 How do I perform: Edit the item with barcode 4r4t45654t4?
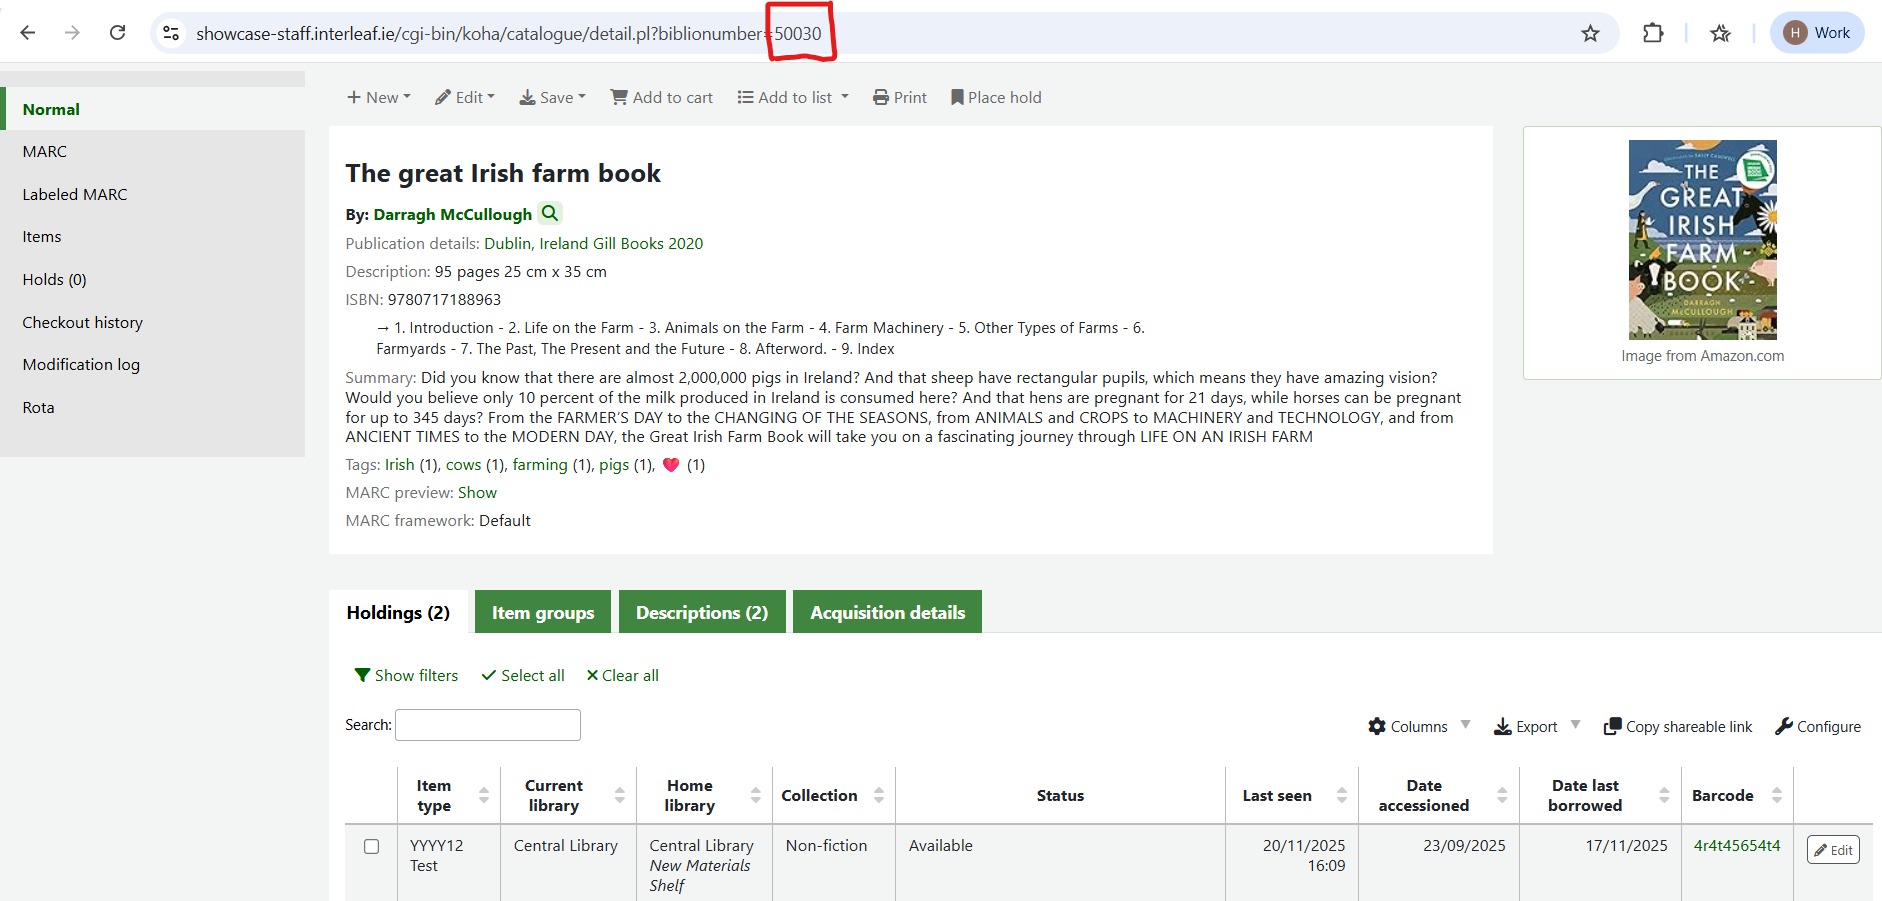(1833, 849)
